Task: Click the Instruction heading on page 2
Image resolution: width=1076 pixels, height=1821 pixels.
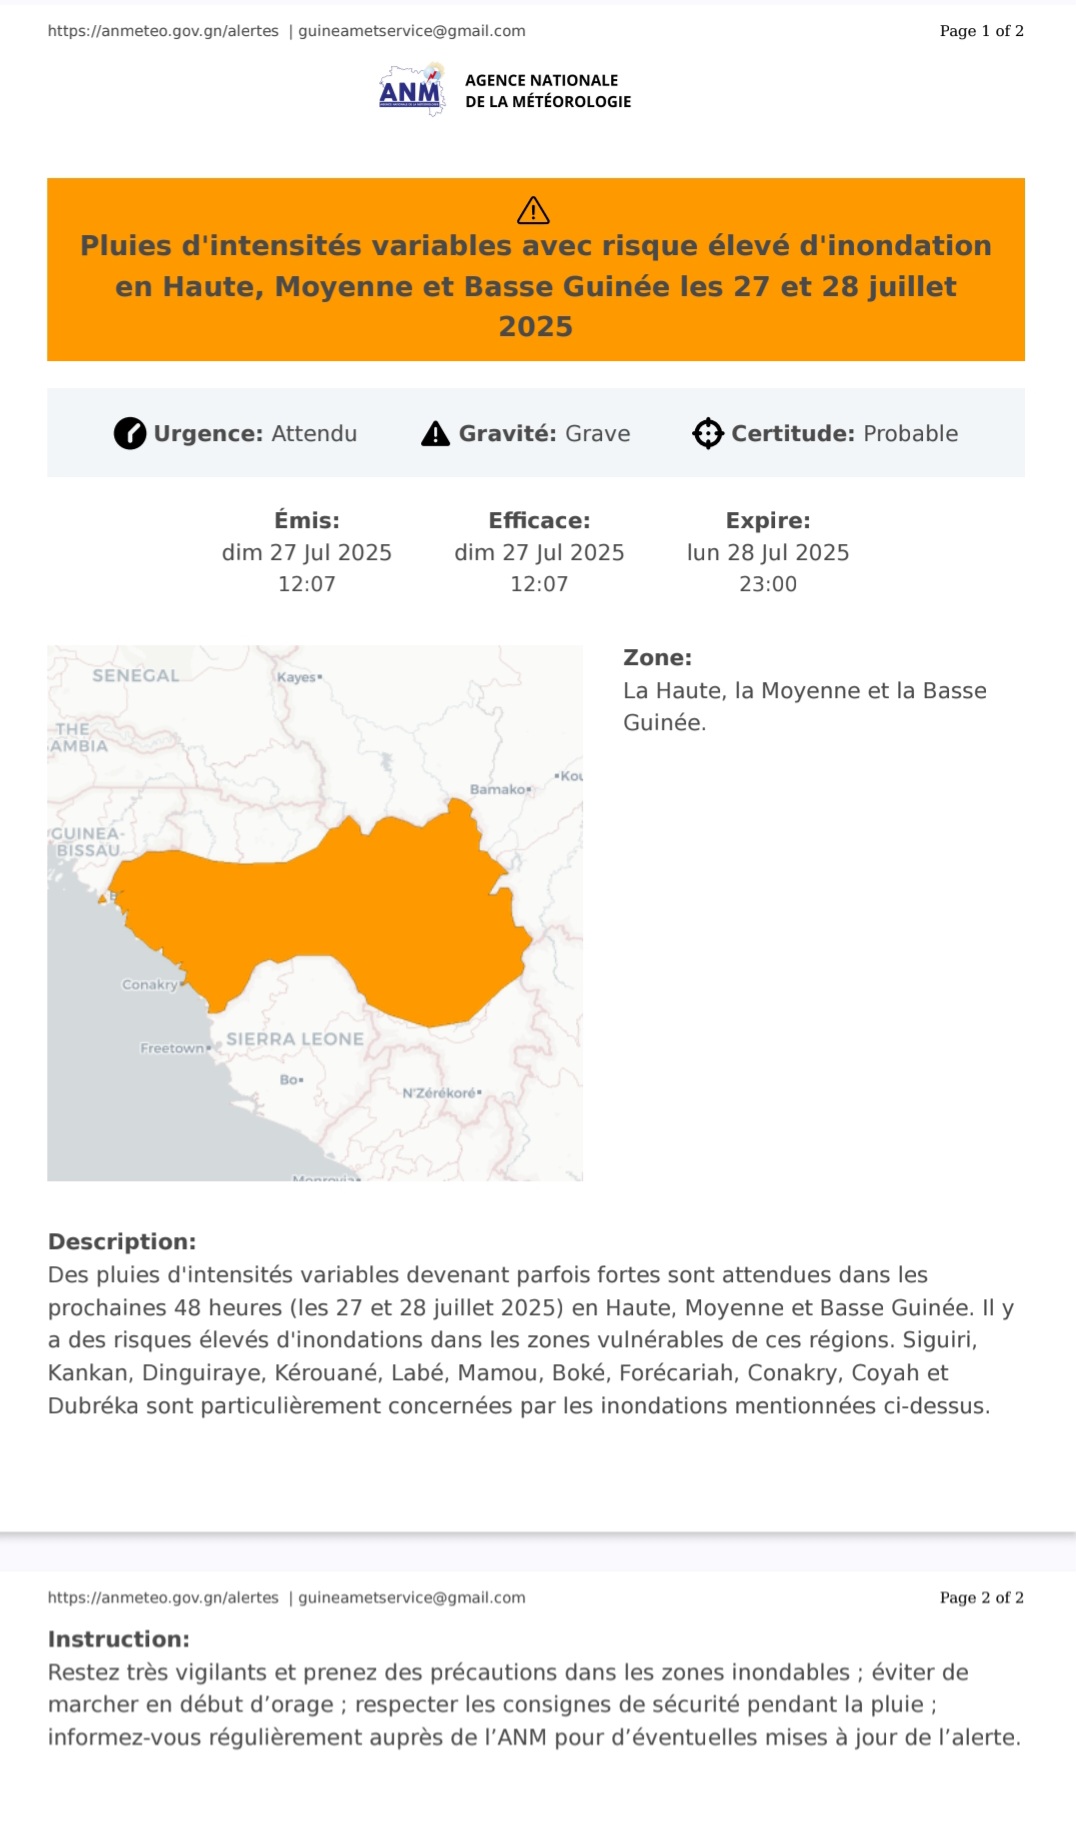Action: click(119, 1639)
